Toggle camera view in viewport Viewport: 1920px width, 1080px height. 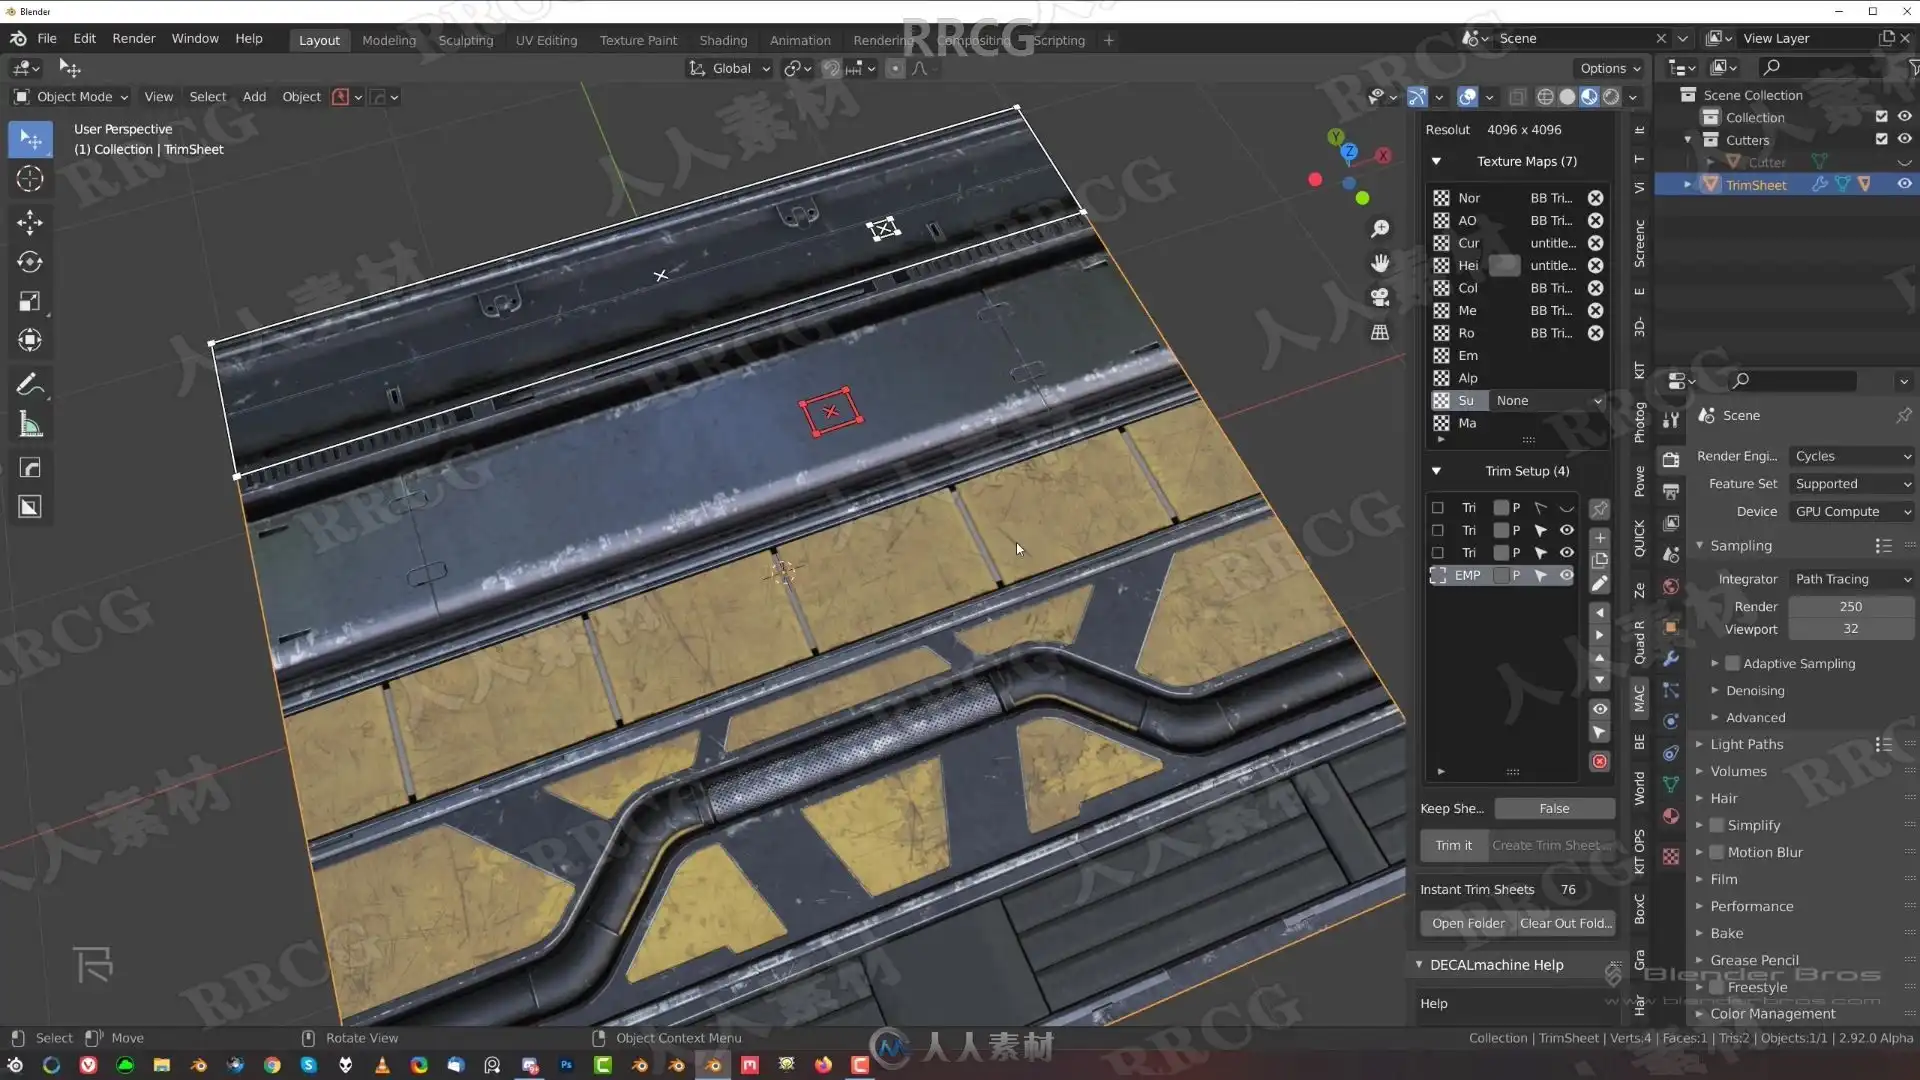pos(1380,297)
